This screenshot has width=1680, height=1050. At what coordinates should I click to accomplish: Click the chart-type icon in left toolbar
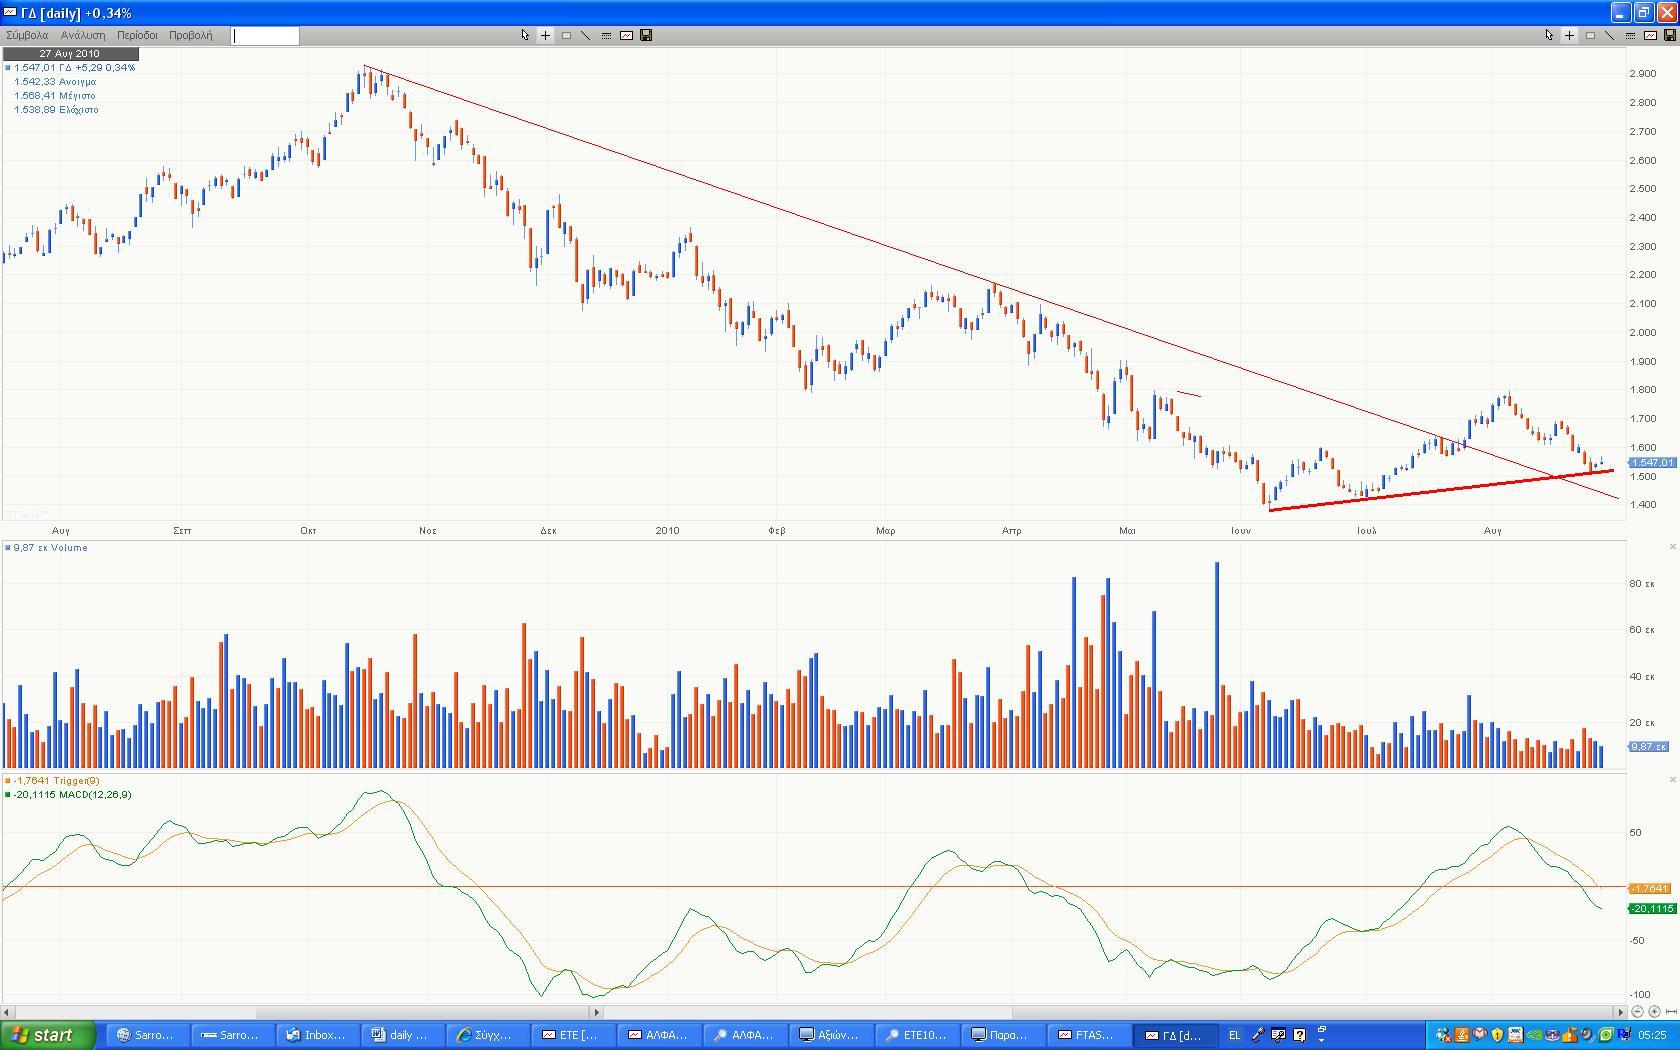(626, 35)
